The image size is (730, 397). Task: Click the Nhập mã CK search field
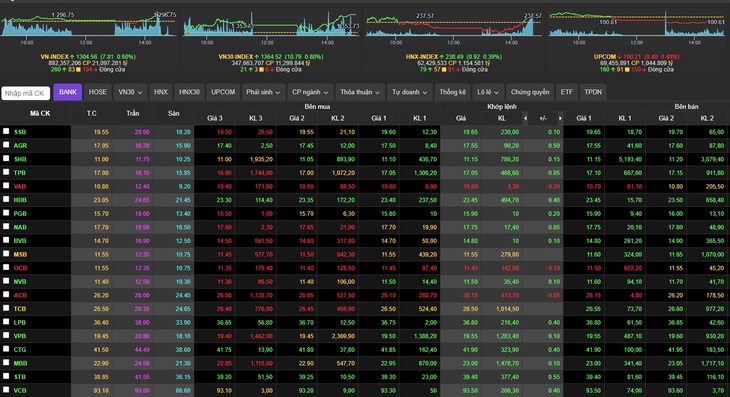tap(26, 93)
